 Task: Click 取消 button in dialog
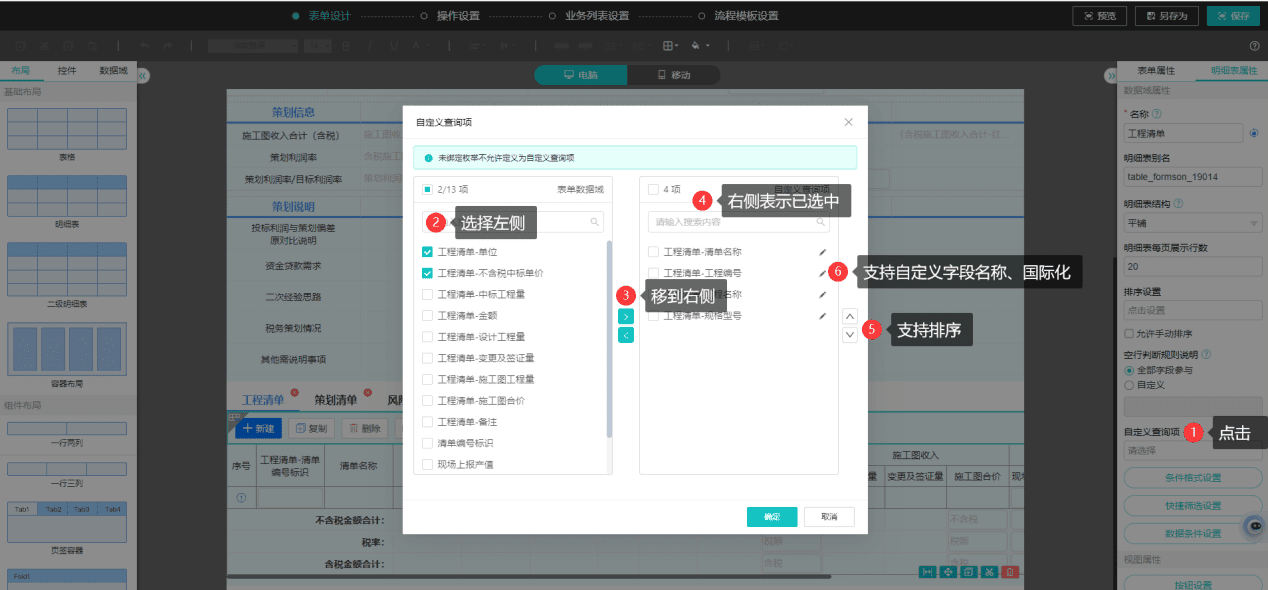click(829, 516)
